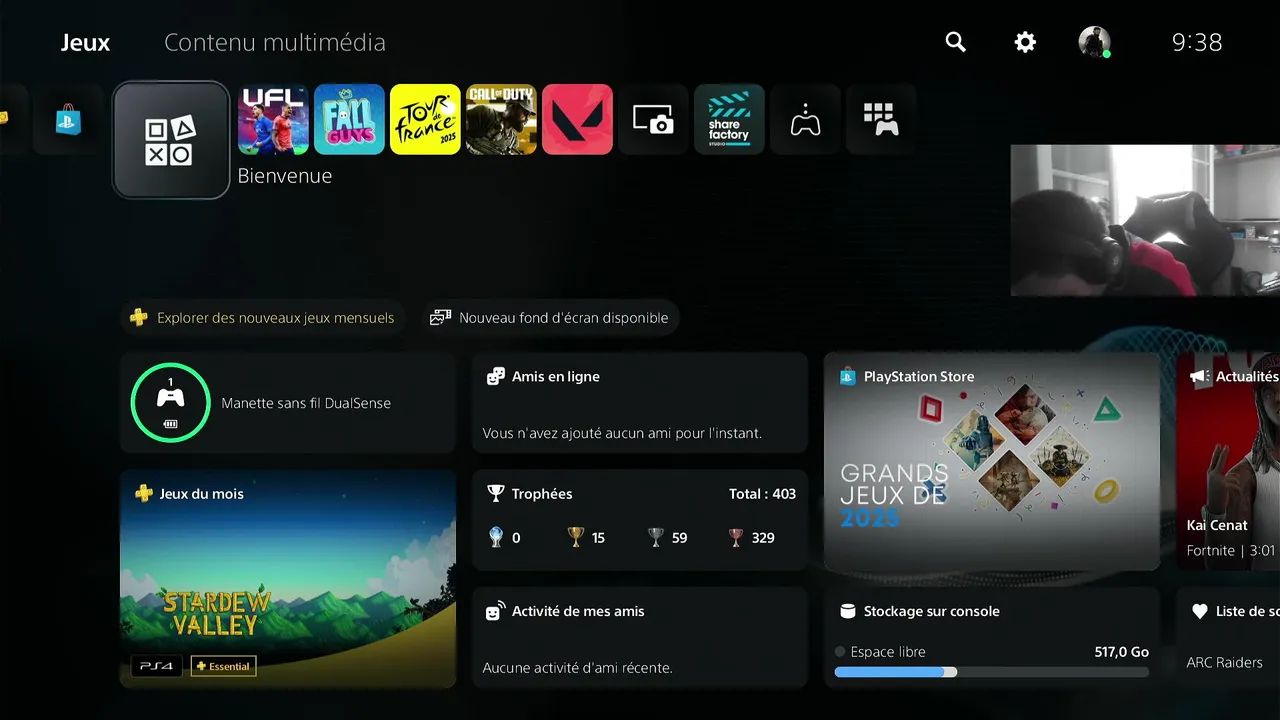The width and height of the screenshot is (1280, 720).
Task: Launch the red Valorant game tile
Action: [x=577, y=120]
